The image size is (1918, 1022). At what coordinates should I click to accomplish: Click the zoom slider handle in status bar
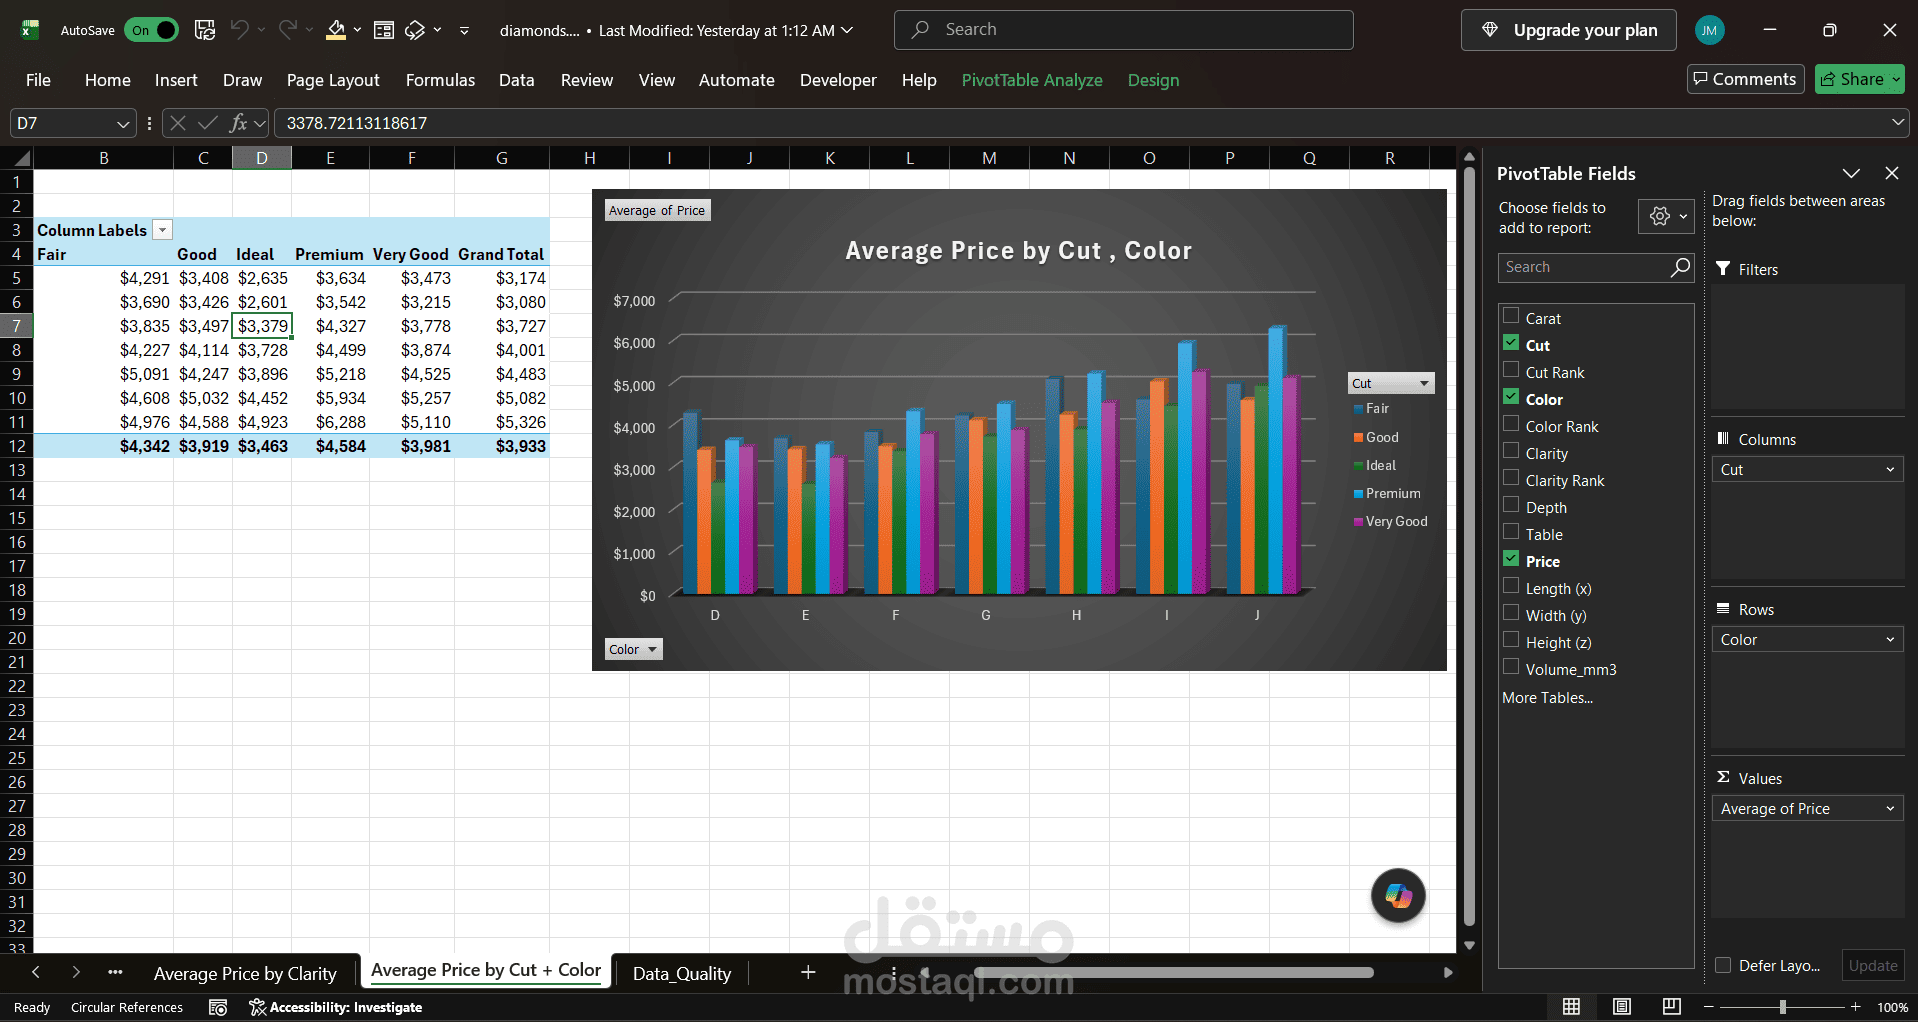pyautogui.click(x=1782, y=1007)
